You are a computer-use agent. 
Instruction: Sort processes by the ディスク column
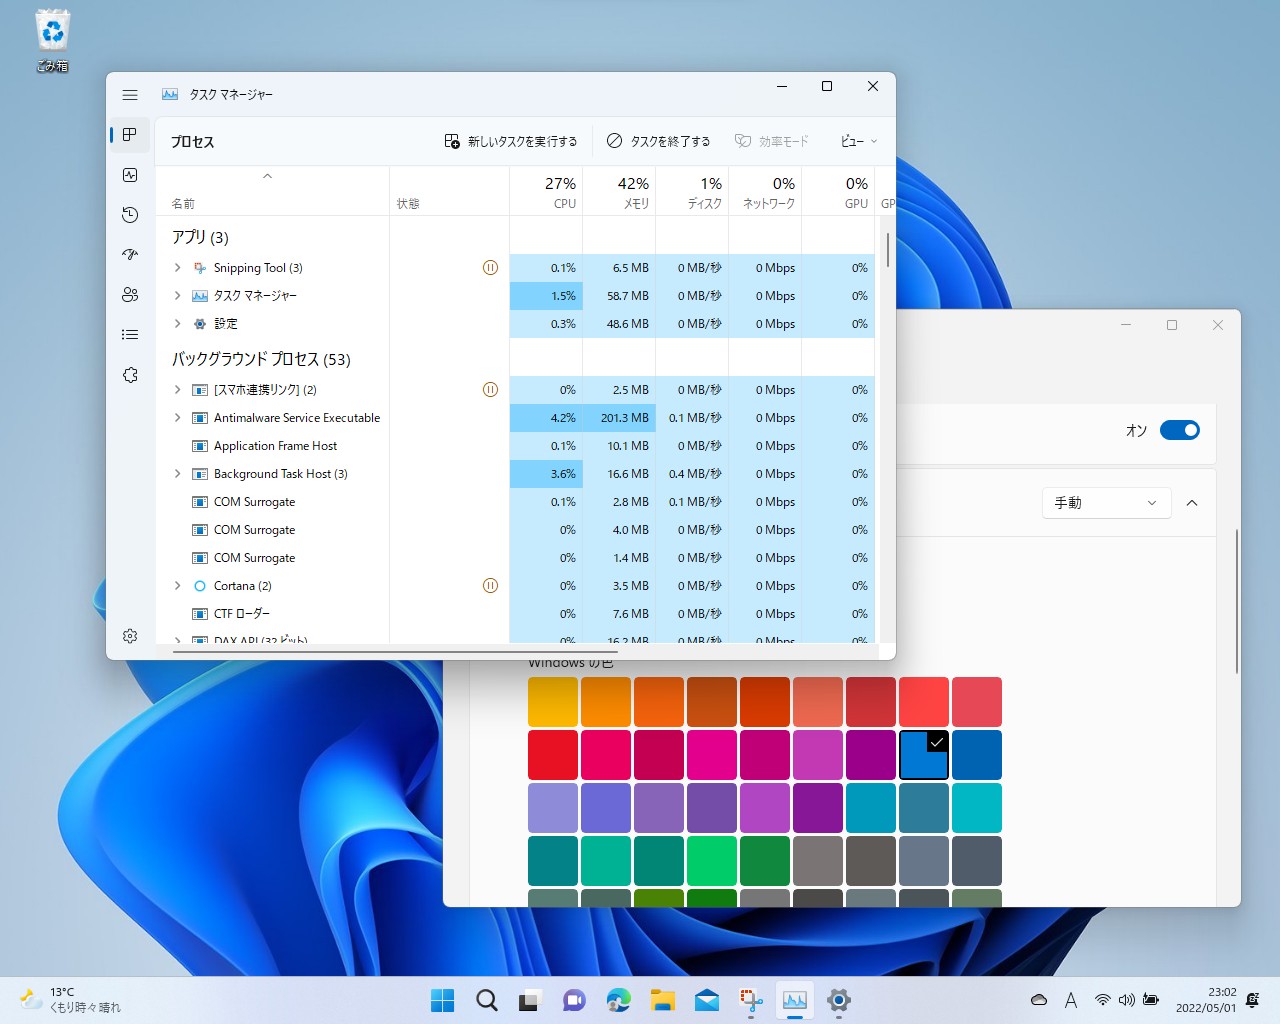tap(692, 191)
